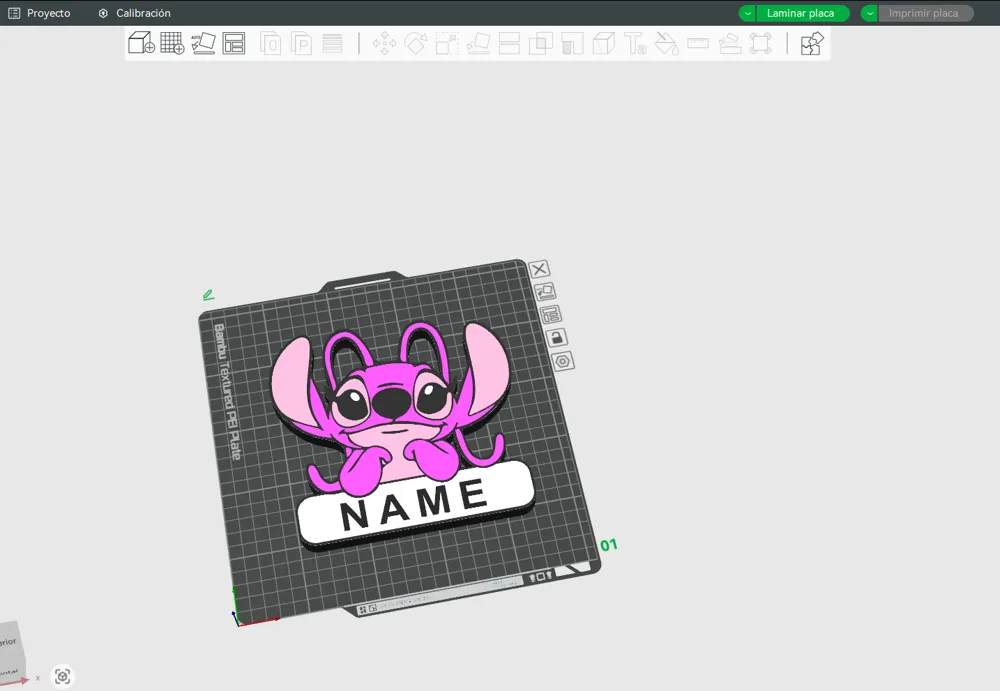This screenshot has height=691, width=1000.
Task: Expand the Imprimir placa dropdown arrow
Action: [x=869, y=13]
